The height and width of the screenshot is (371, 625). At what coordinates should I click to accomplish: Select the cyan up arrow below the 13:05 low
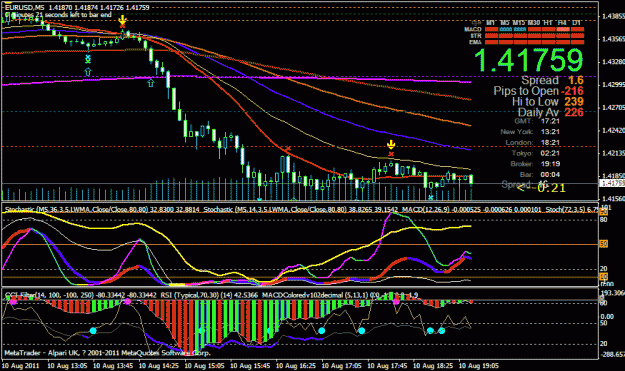point(88,72)
